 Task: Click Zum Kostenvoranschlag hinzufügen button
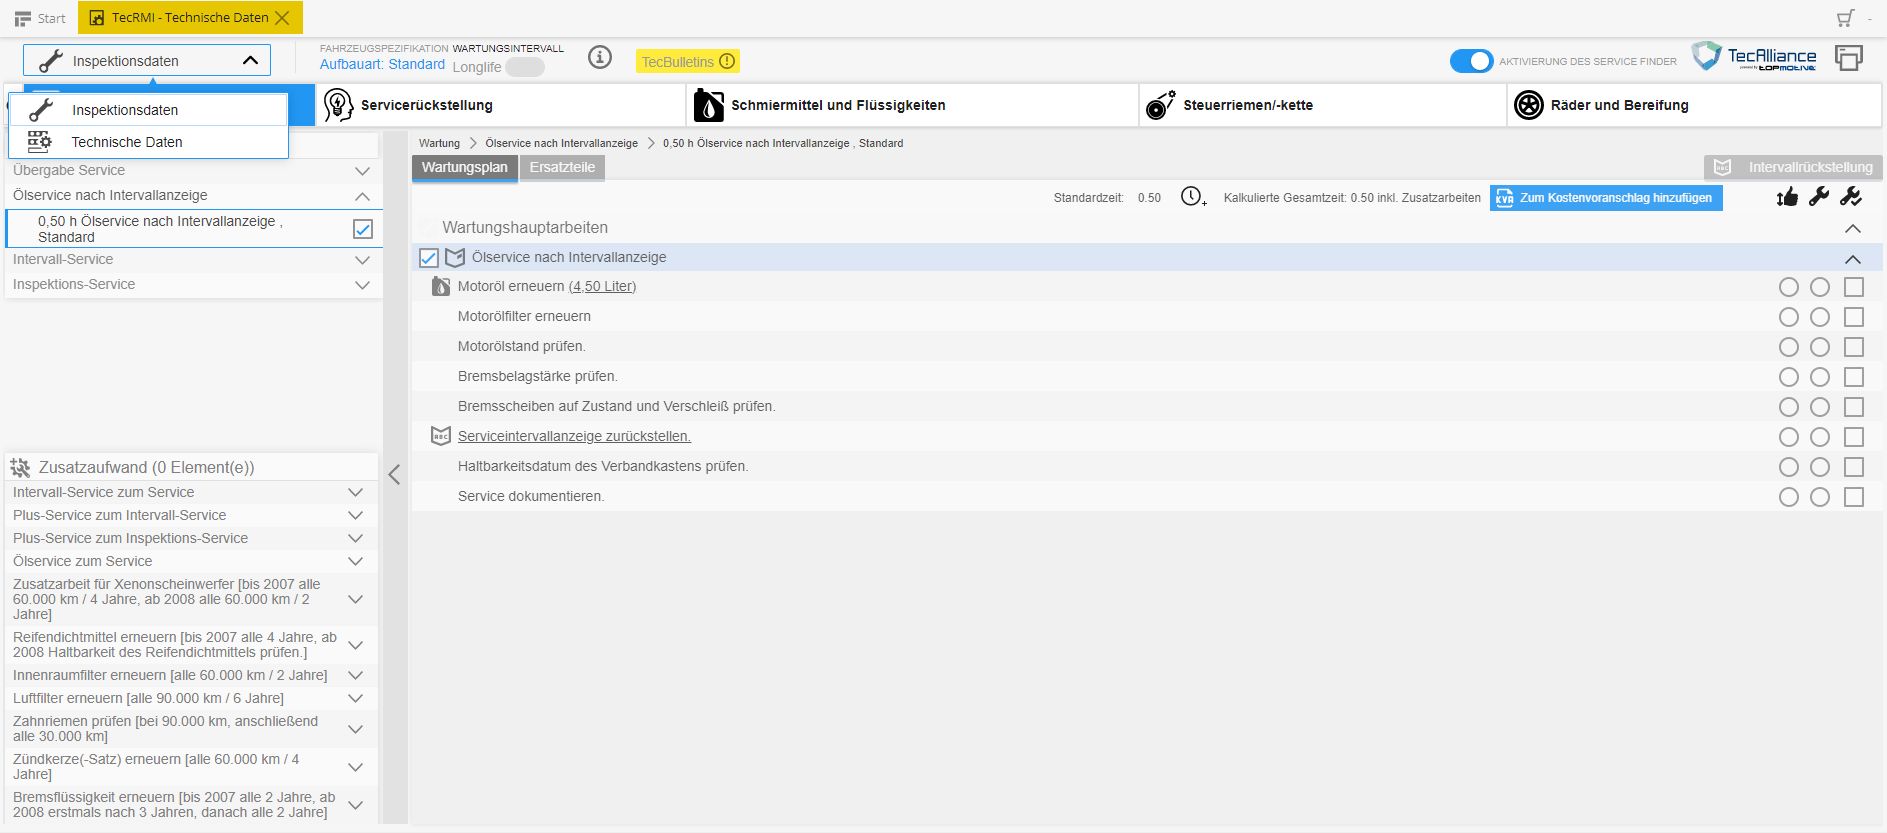coord(1606,198)
